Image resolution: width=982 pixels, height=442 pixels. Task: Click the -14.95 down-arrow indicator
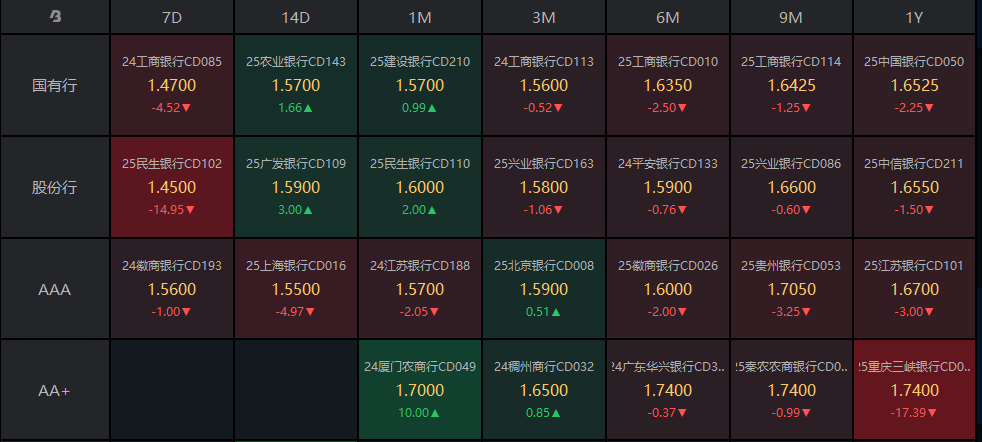(x=172, y=209)
